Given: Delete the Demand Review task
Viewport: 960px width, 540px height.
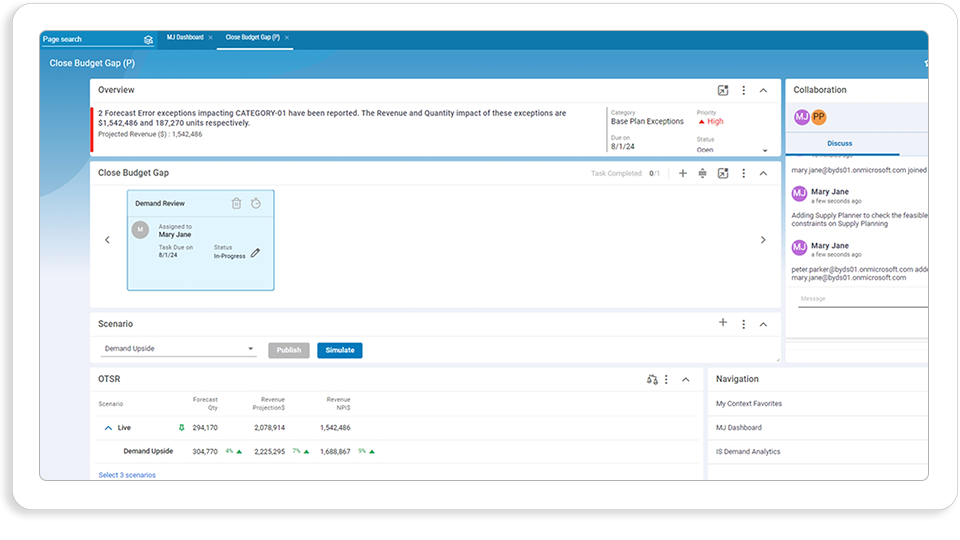Looking at the screenshot, I should pos(236,203).
